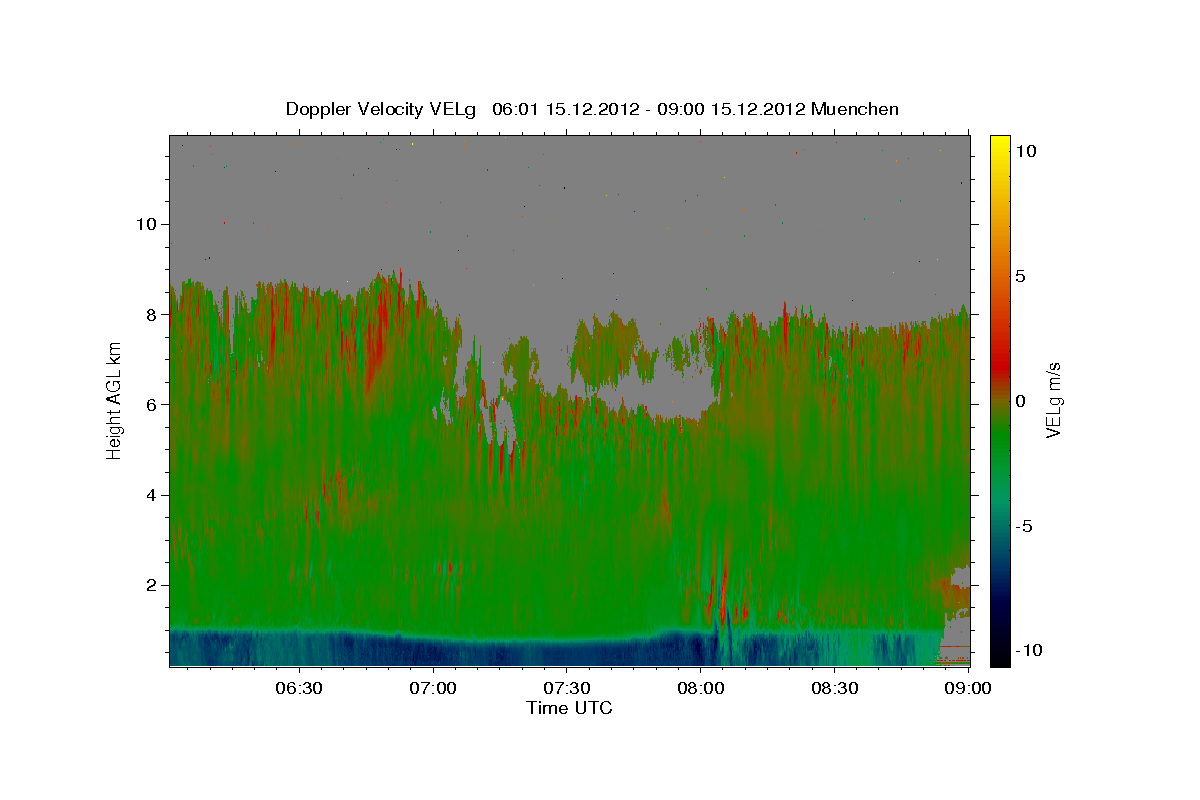The image size is (1200, 800).
Task: Click the "VELg m/s" colorbar label
Action: coord(1054,400)
